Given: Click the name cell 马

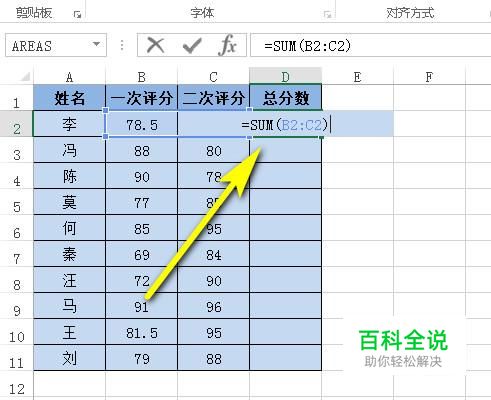Looking at the screenshot, I should (x=69, y=306).
